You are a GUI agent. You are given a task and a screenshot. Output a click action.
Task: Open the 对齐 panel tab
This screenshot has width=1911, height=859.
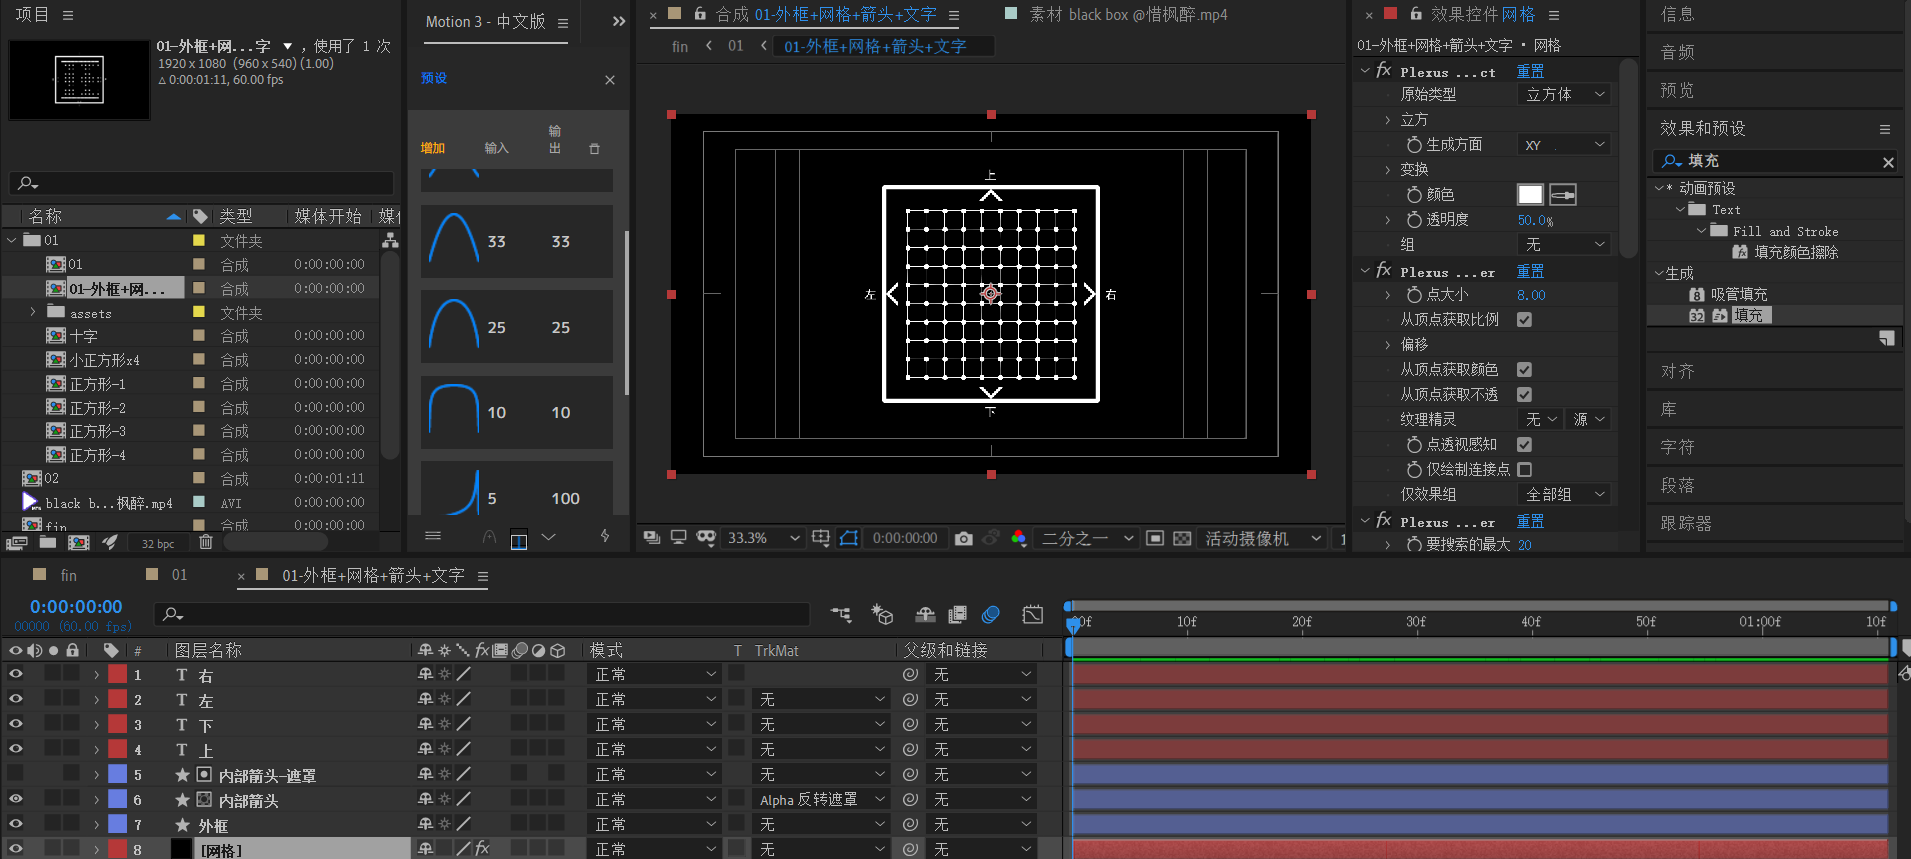point(1678,371)
